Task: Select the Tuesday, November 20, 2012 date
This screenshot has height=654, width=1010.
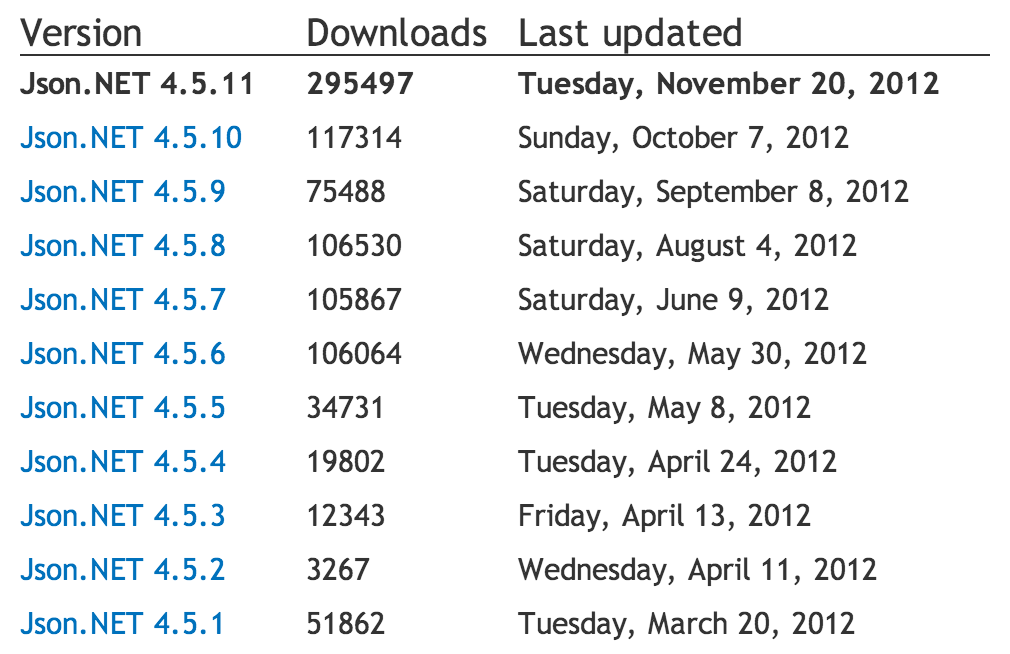Action: coord(728,84)
